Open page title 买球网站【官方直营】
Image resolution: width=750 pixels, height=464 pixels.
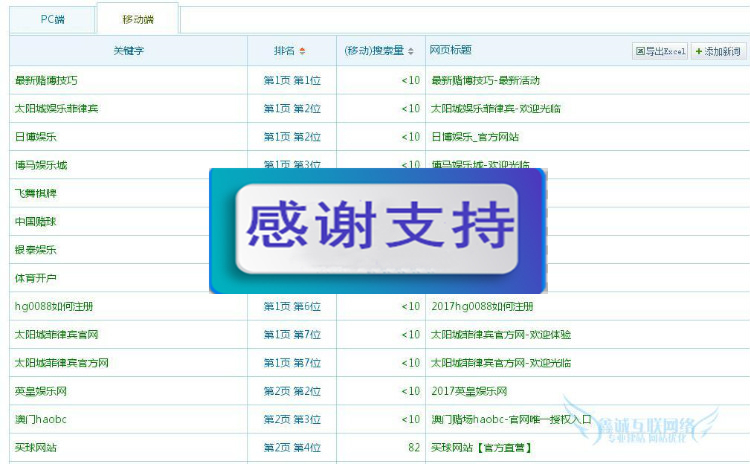coord(480,447)
